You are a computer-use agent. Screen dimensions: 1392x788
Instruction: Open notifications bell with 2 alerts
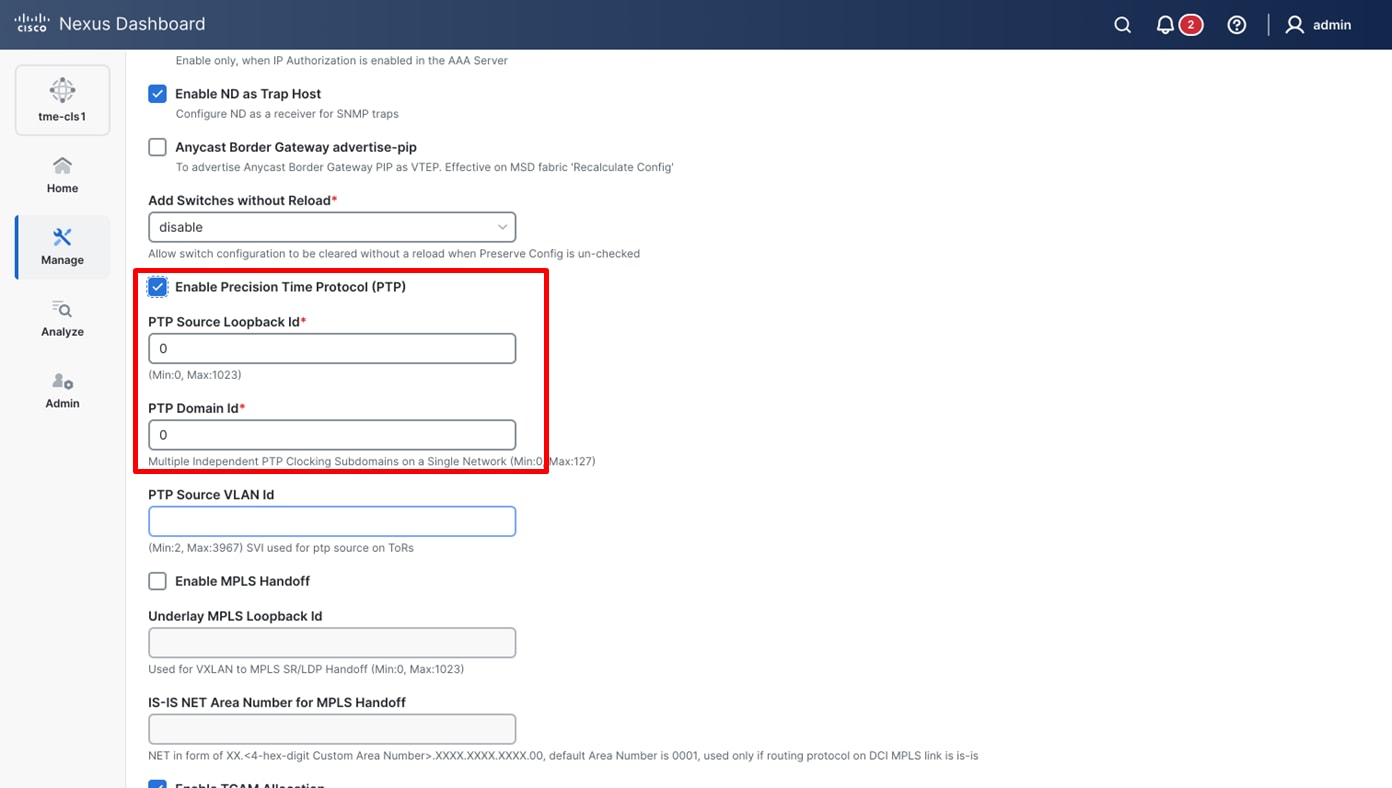tap(1178, 25)
